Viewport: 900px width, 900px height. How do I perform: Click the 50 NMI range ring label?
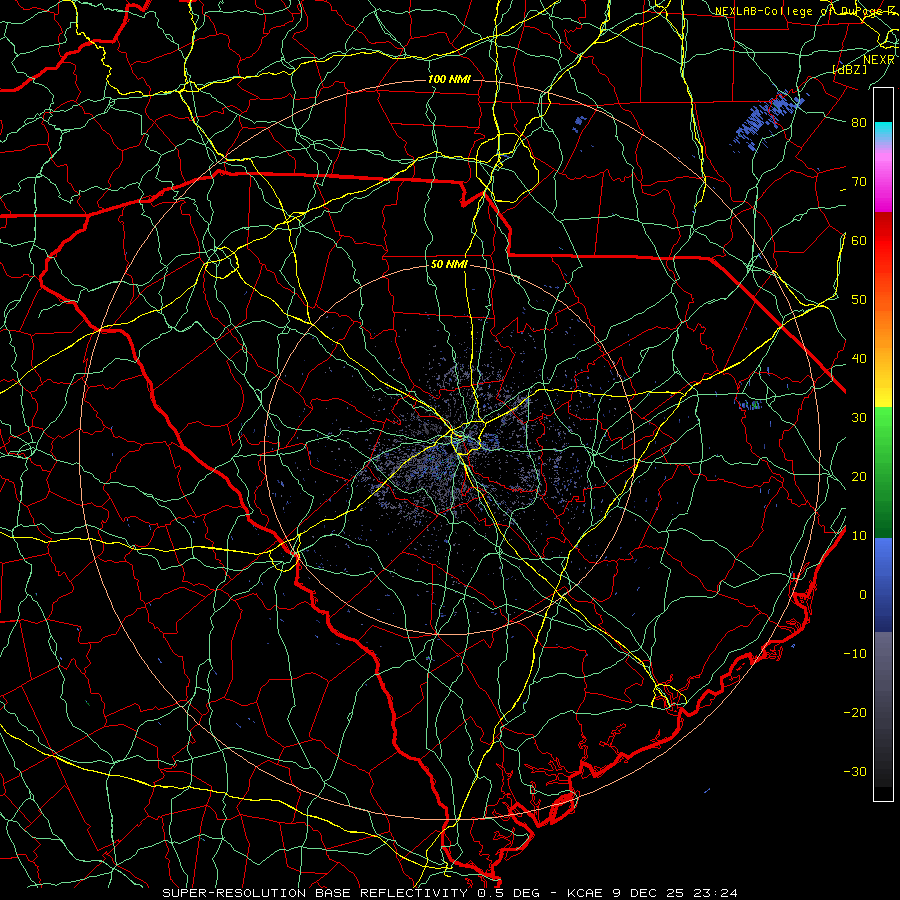[449, 265]
